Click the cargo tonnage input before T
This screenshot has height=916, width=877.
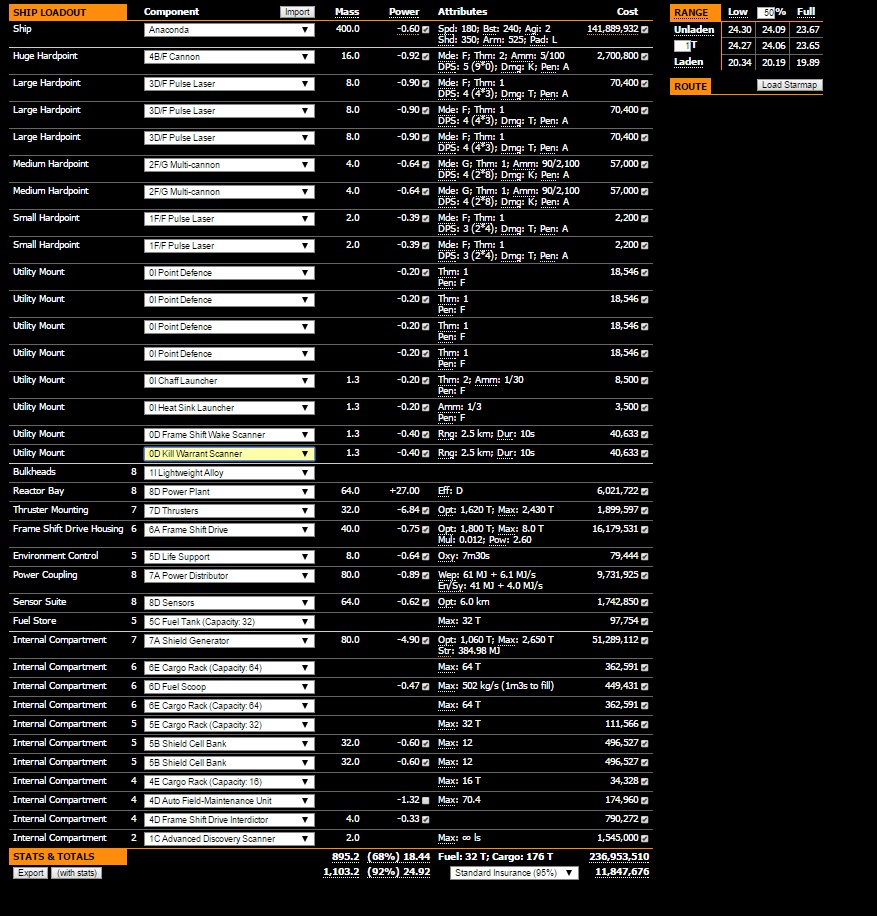click(x=682, y=46)
